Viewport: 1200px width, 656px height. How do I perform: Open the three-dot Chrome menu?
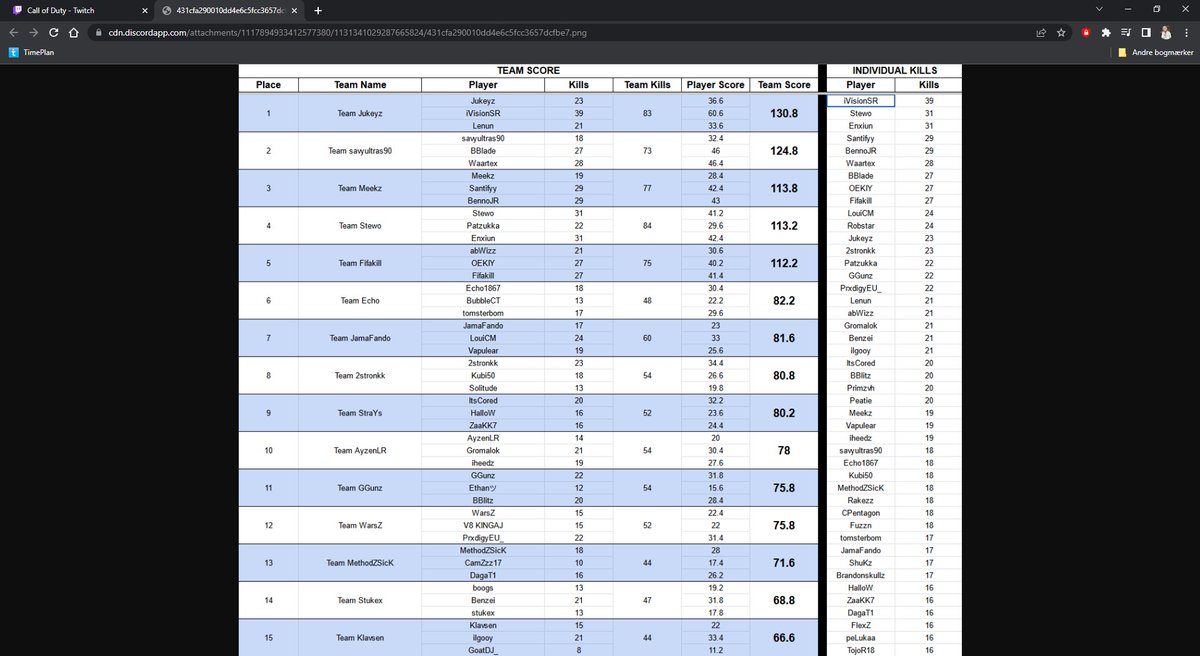click(1187, 32)
